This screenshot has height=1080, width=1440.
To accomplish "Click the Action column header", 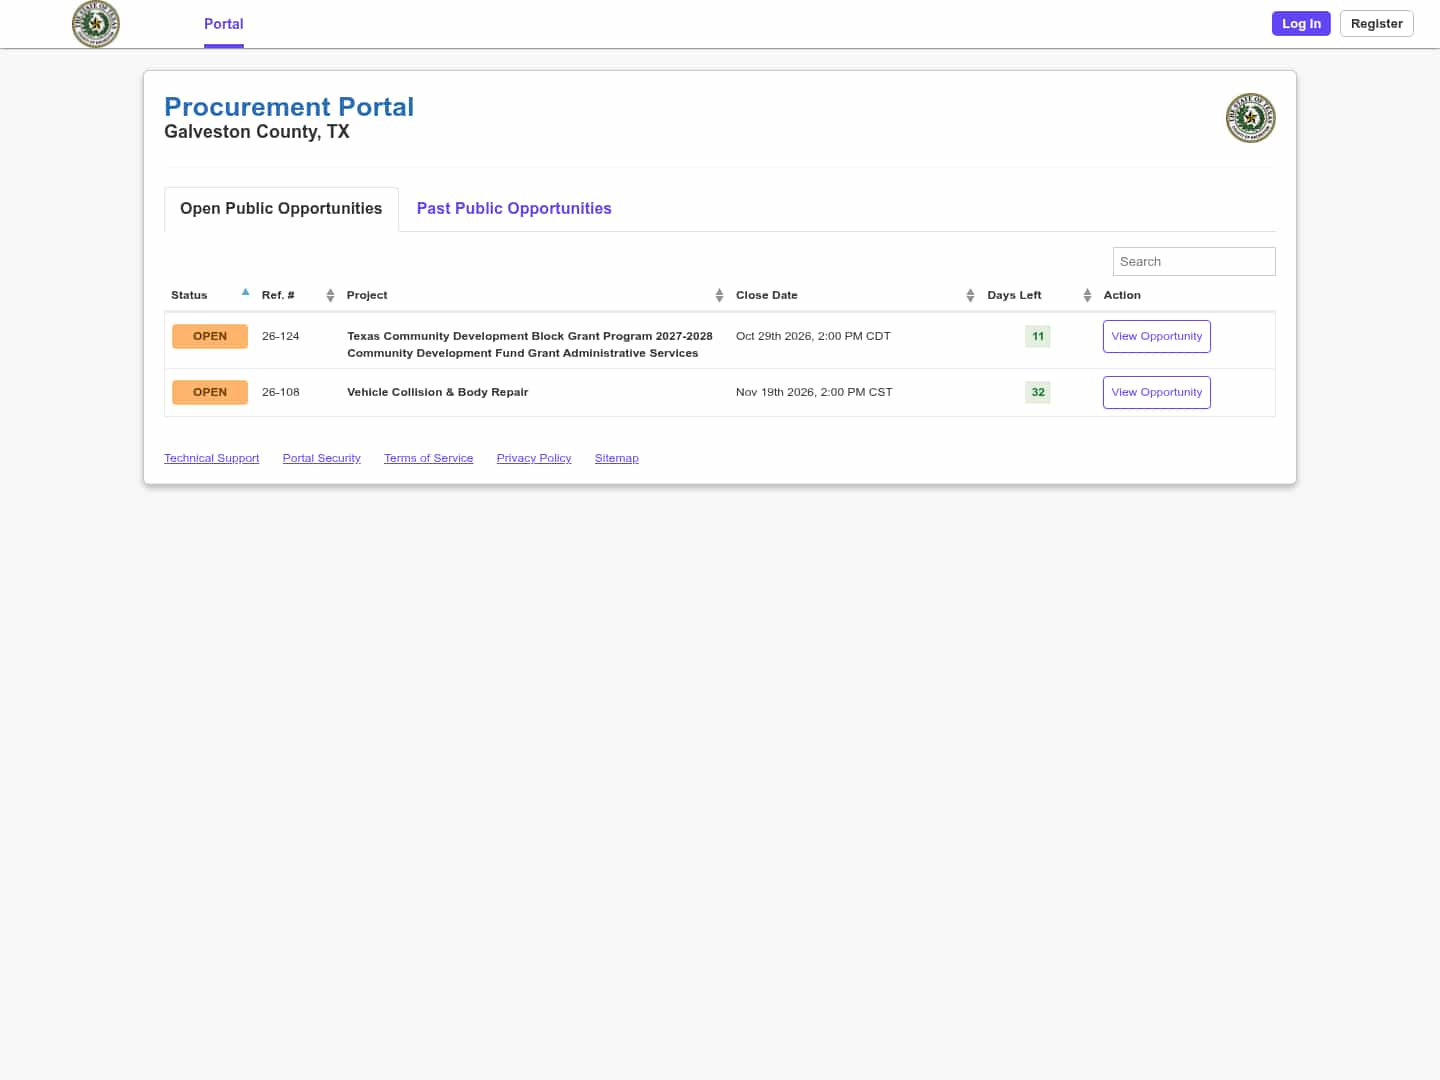I will pos(1122,296).
